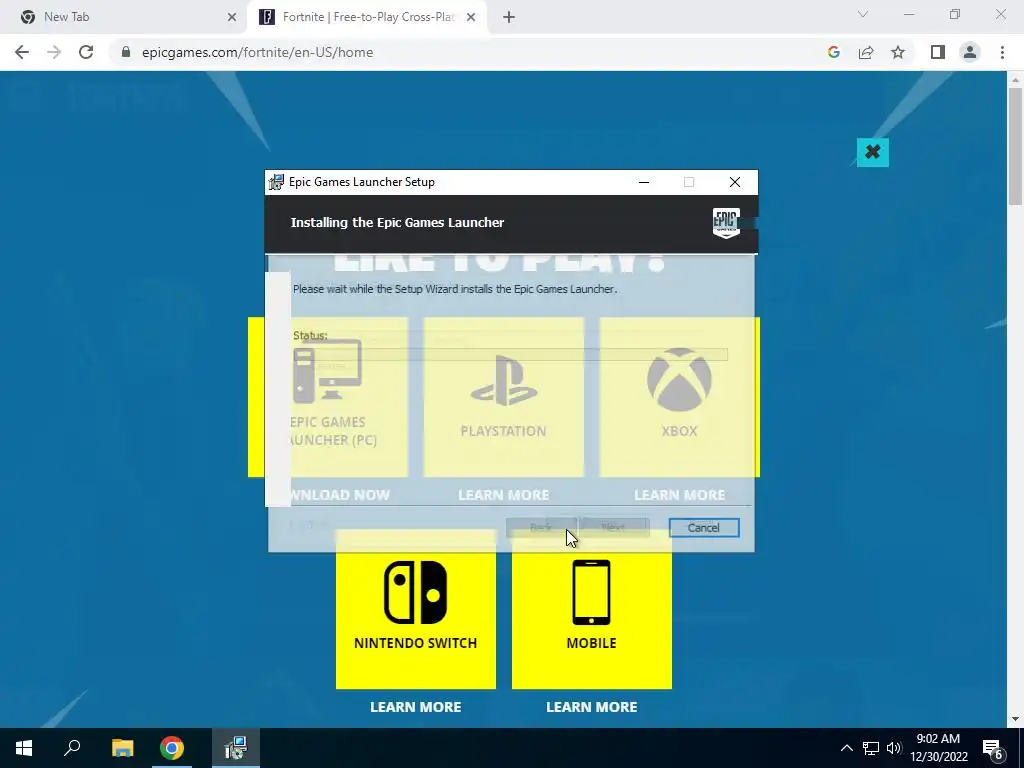Click the Epic Games logo in setup header
This screenshot has height=768, width=1024.
tap(726, 223)
